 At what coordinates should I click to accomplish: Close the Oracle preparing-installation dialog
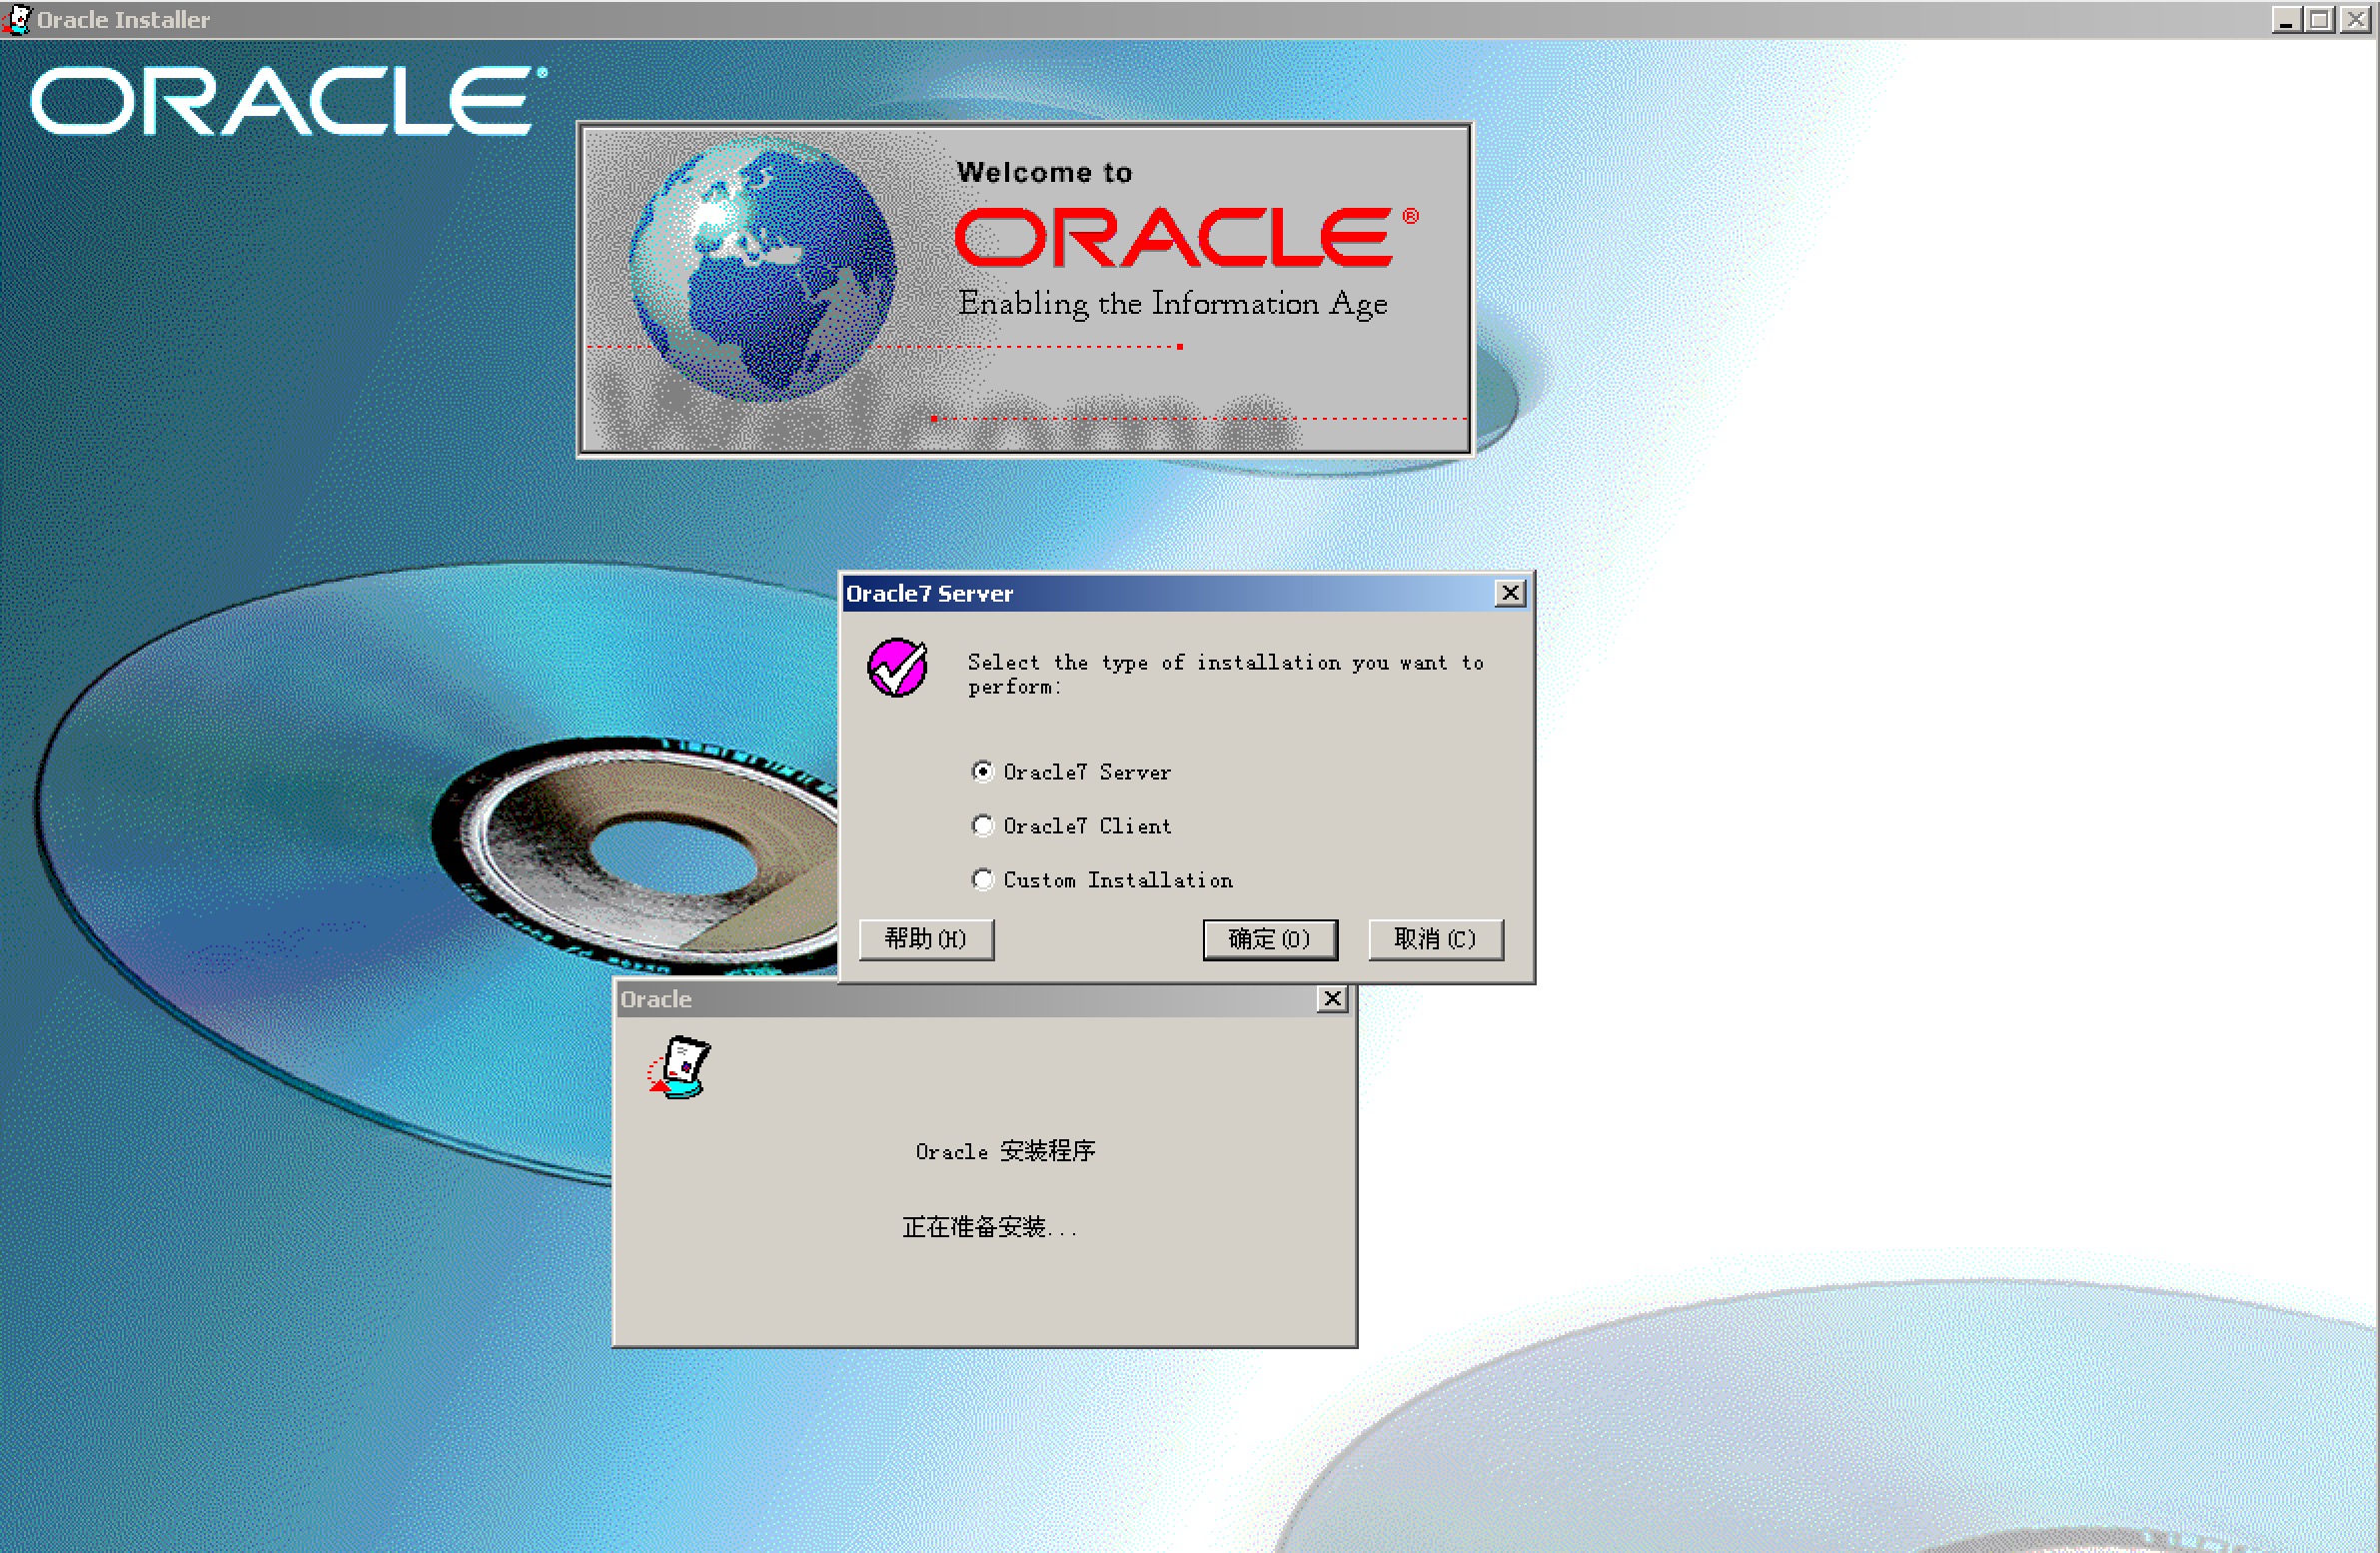click(1332, 997)
